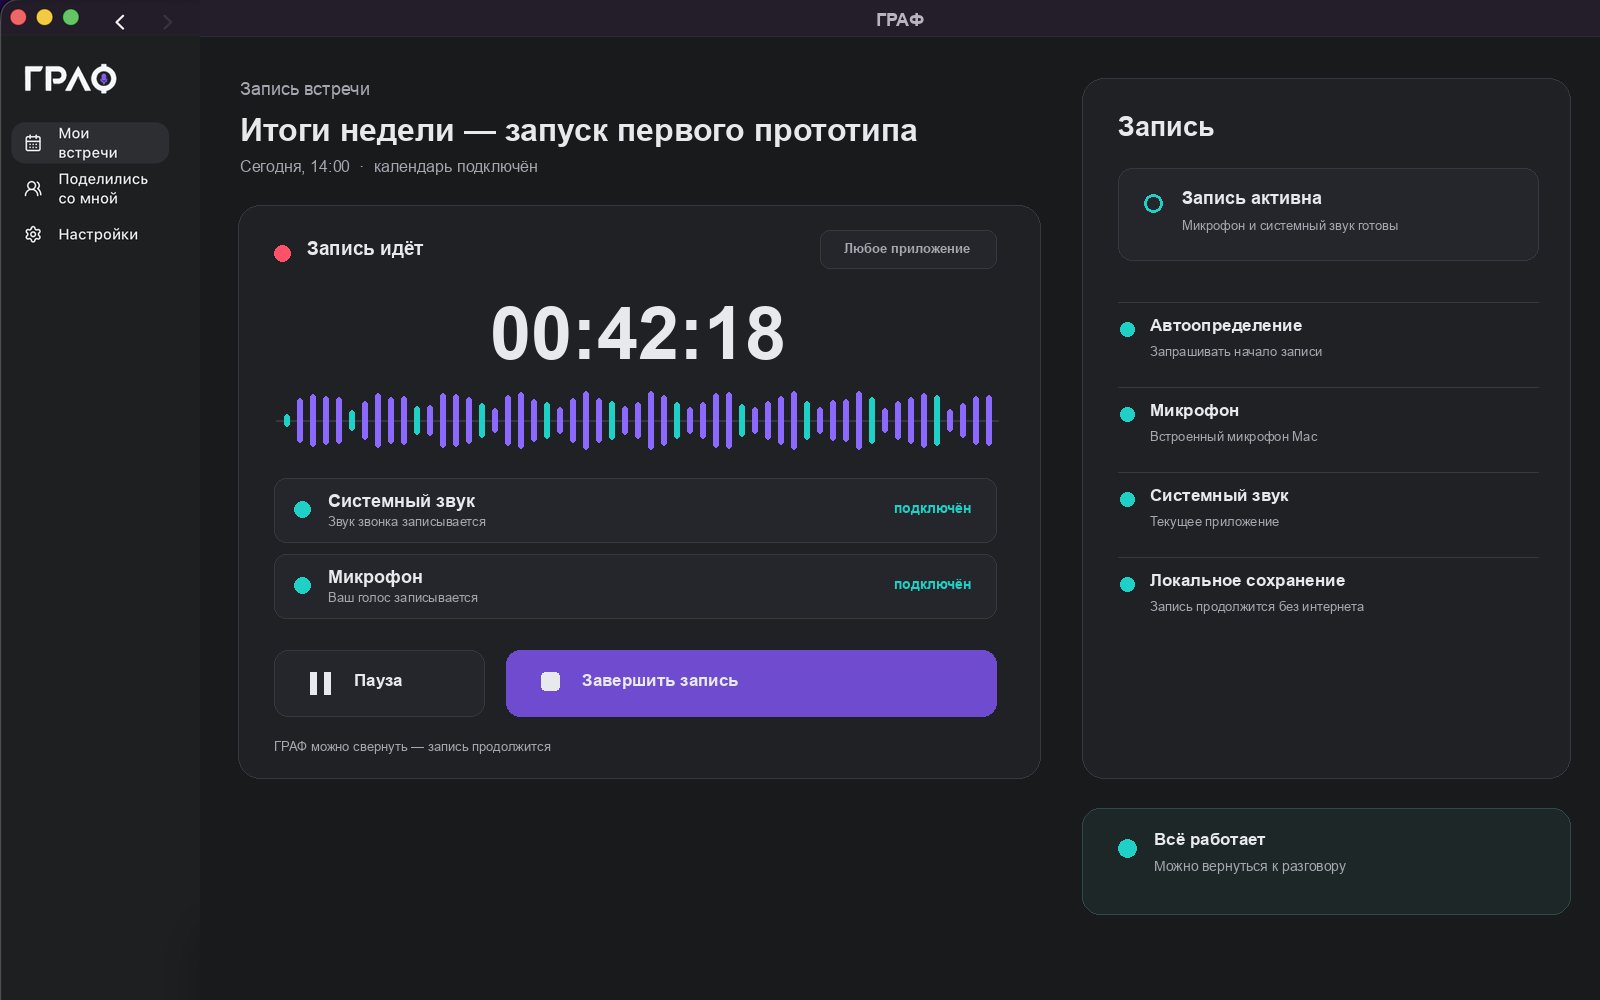Click the green fullscreen window button
This screenshot has width=1600, height=1000.
point(71,17)
